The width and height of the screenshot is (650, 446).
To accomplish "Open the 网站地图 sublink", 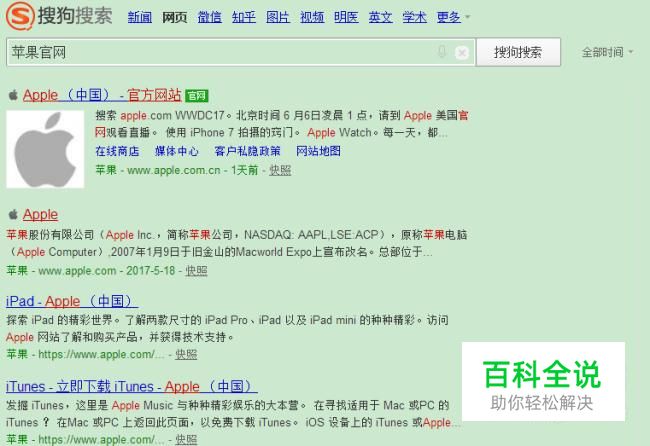I will [x=318, y=151].
